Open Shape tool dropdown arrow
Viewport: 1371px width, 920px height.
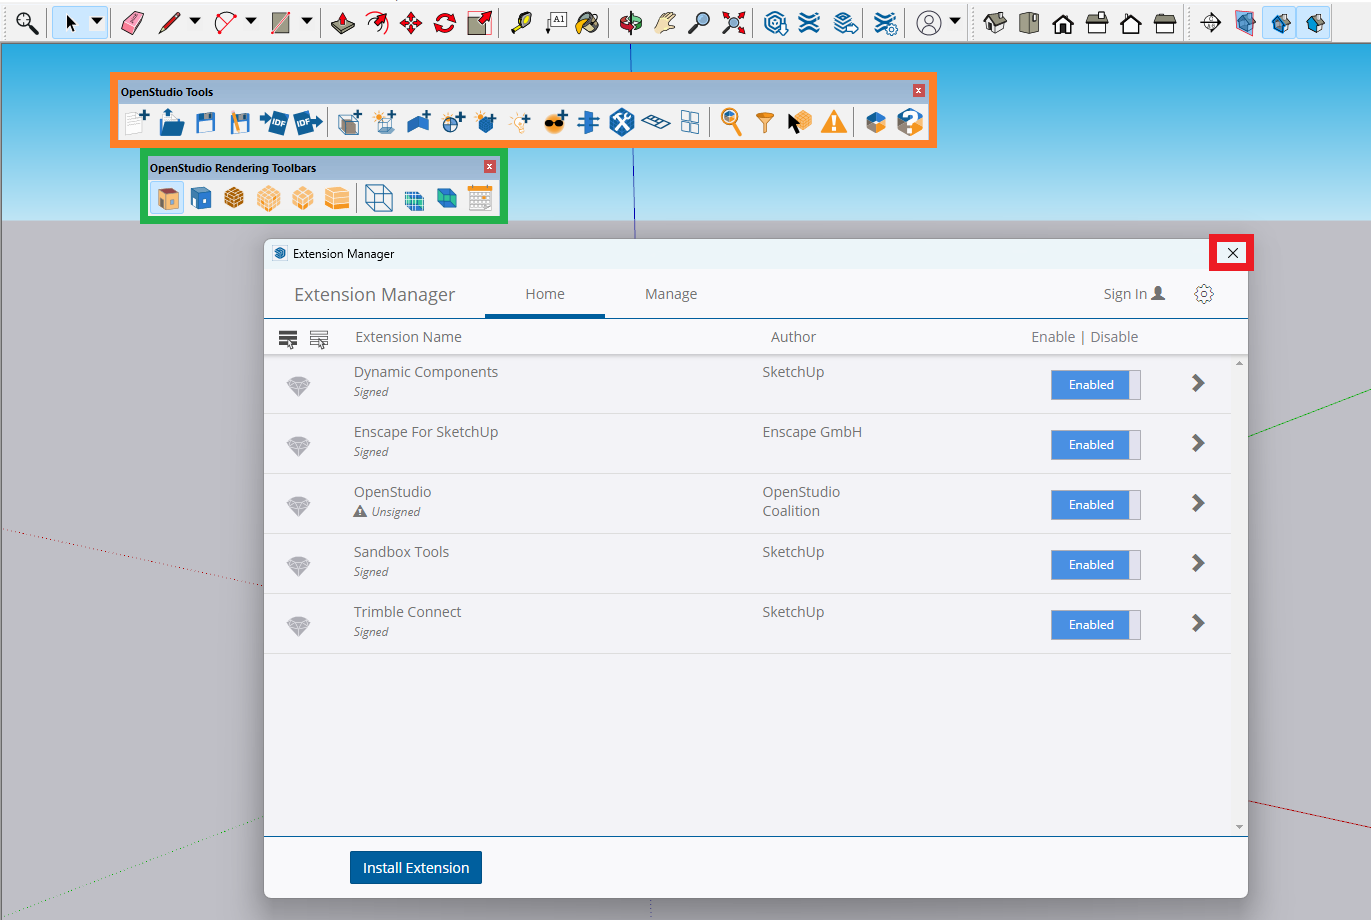click(307, 22)
